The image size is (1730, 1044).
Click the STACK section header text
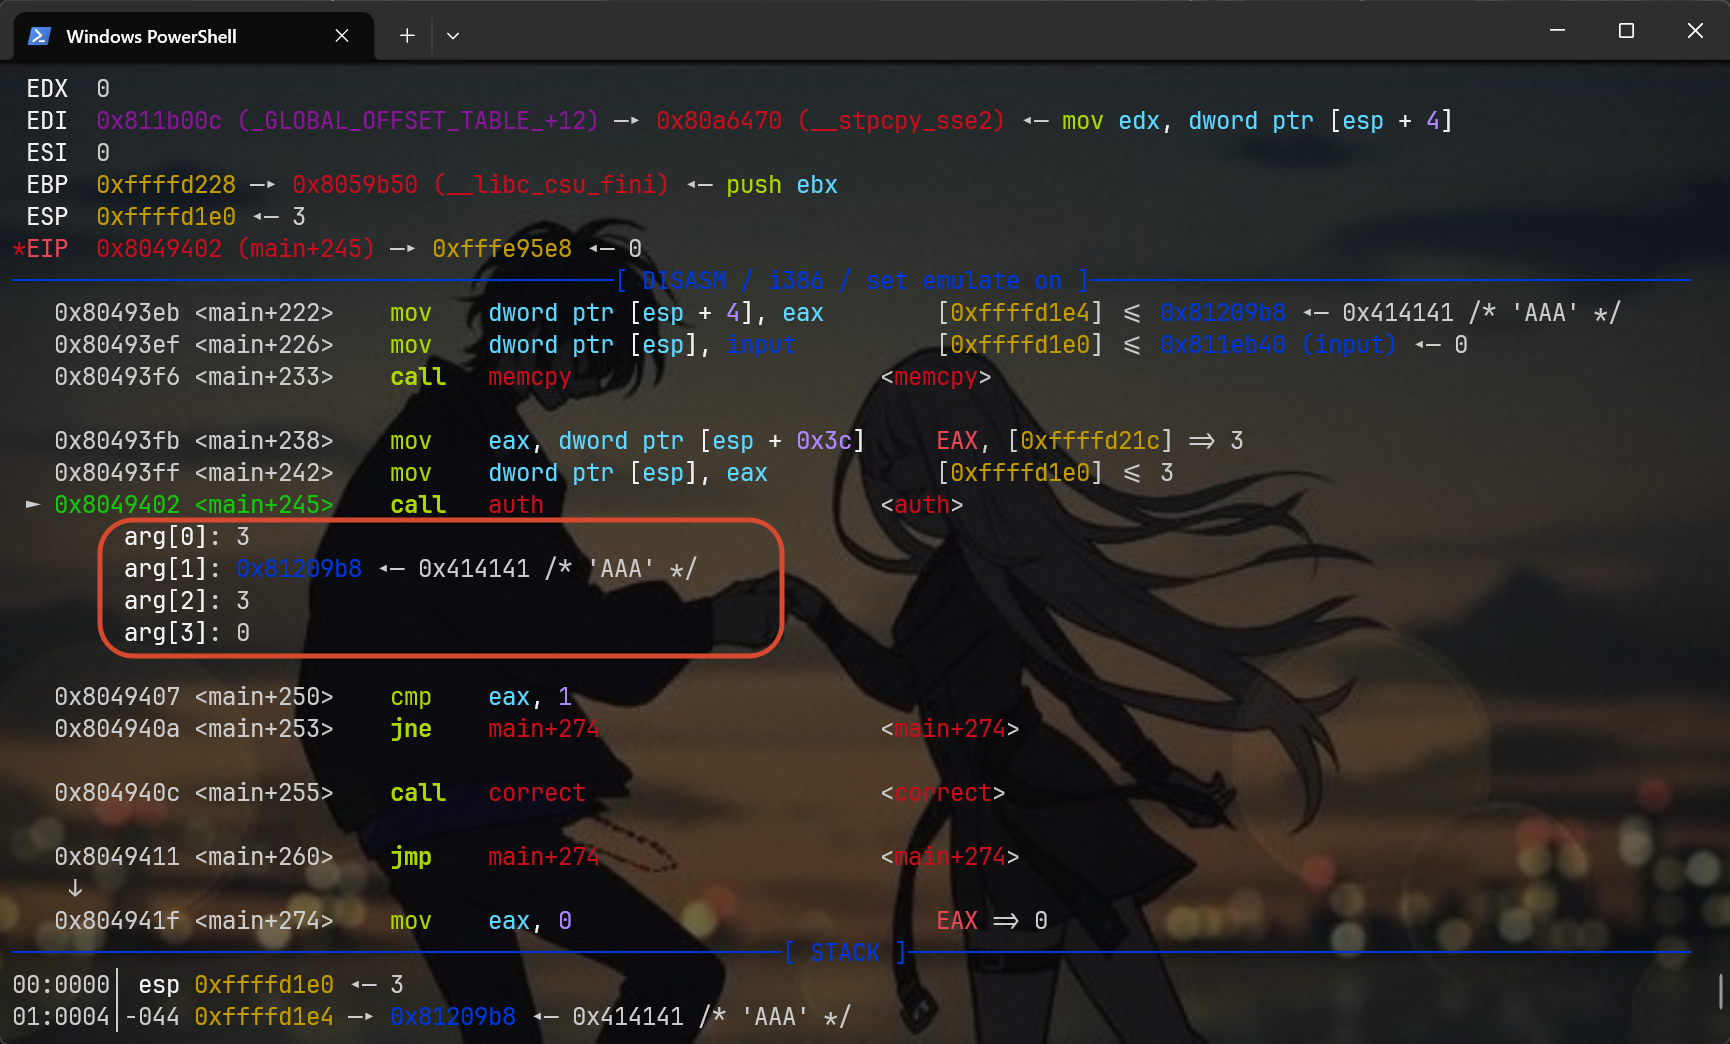845,953
